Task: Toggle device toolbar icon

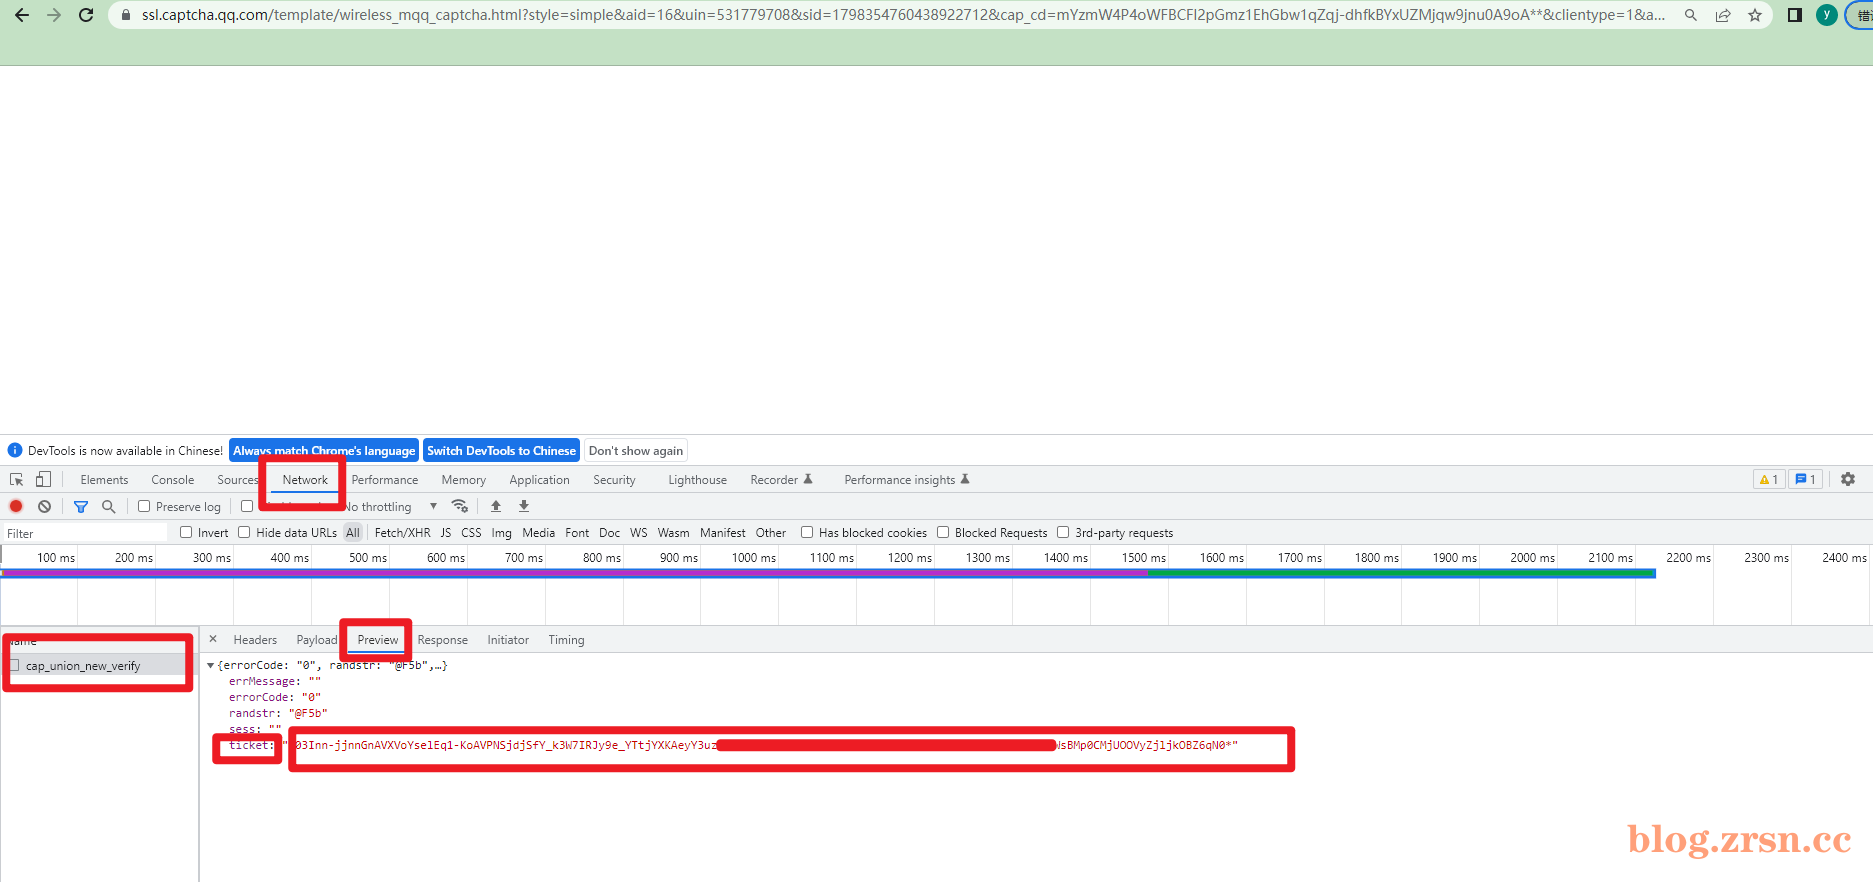Action: (x=43, y=479)
